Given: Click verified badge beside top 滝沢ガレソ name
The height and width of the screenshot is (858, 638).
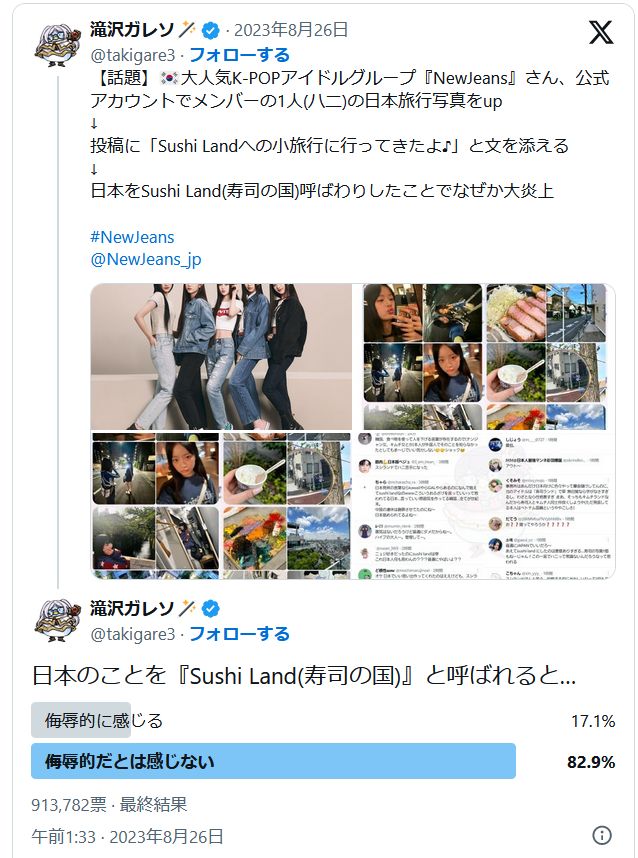Looking at the screenshot, I should click(211, 30).
